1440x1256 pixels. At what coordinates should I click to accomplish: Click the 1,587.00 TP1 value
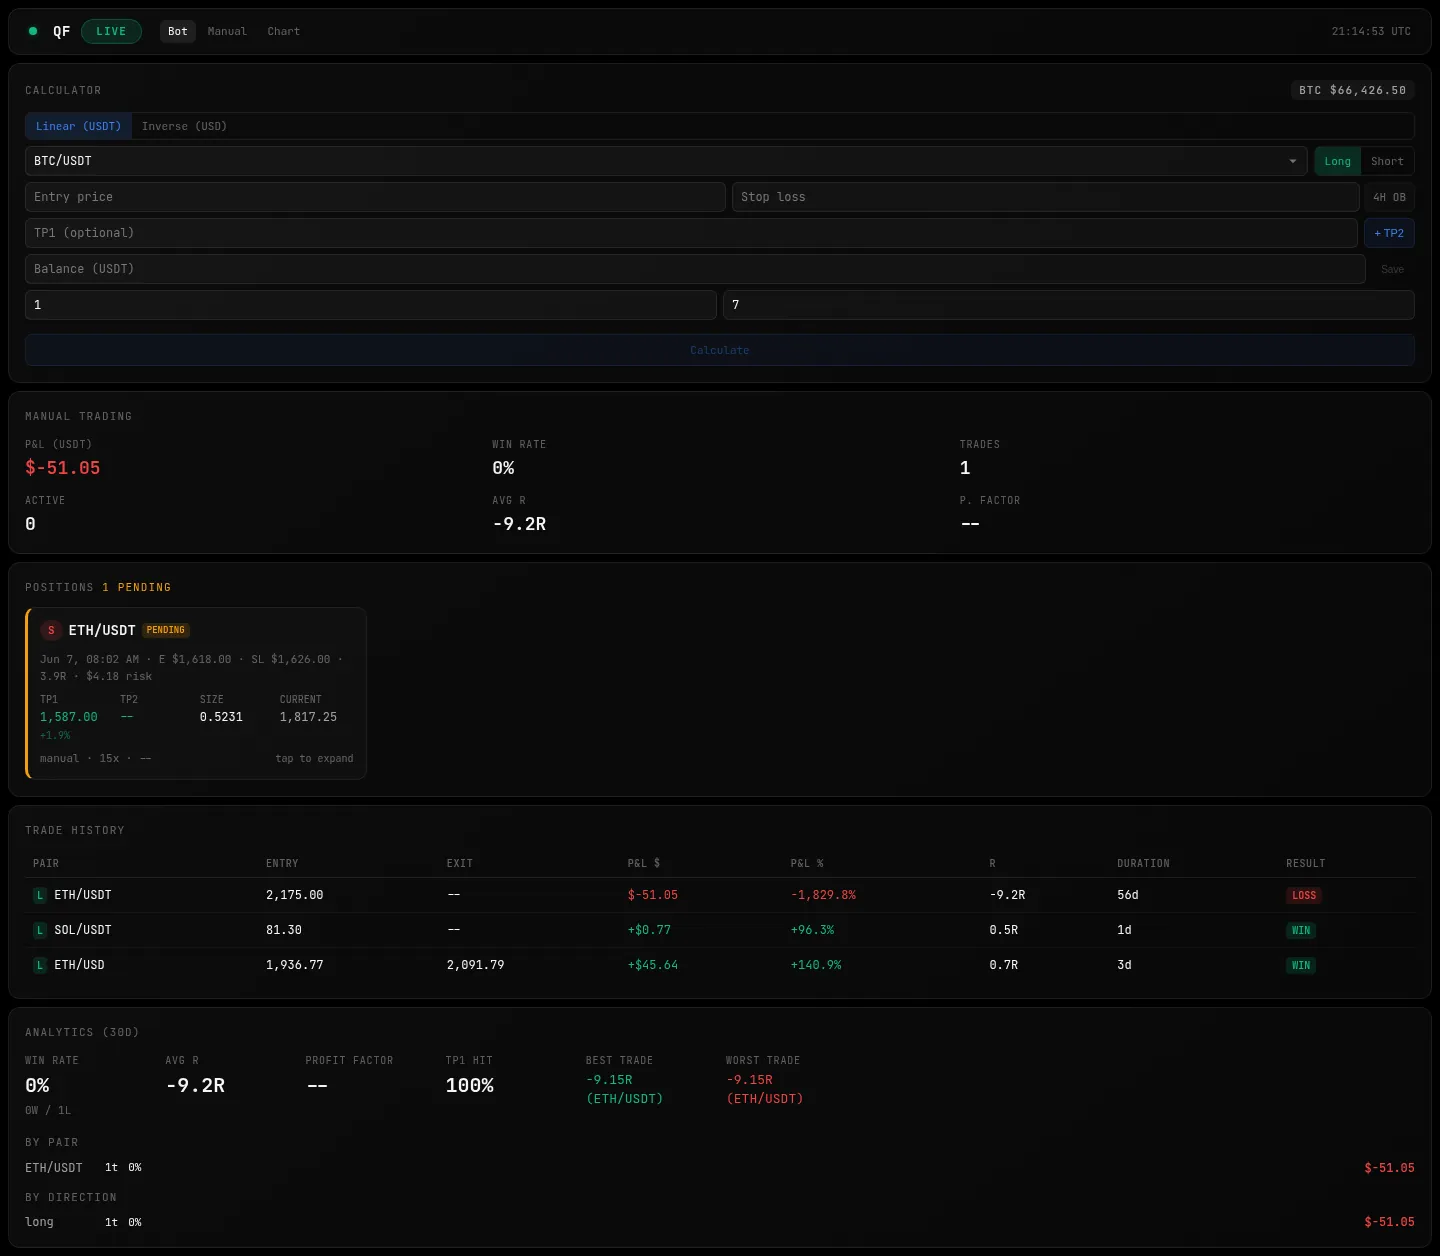(69, 717)
